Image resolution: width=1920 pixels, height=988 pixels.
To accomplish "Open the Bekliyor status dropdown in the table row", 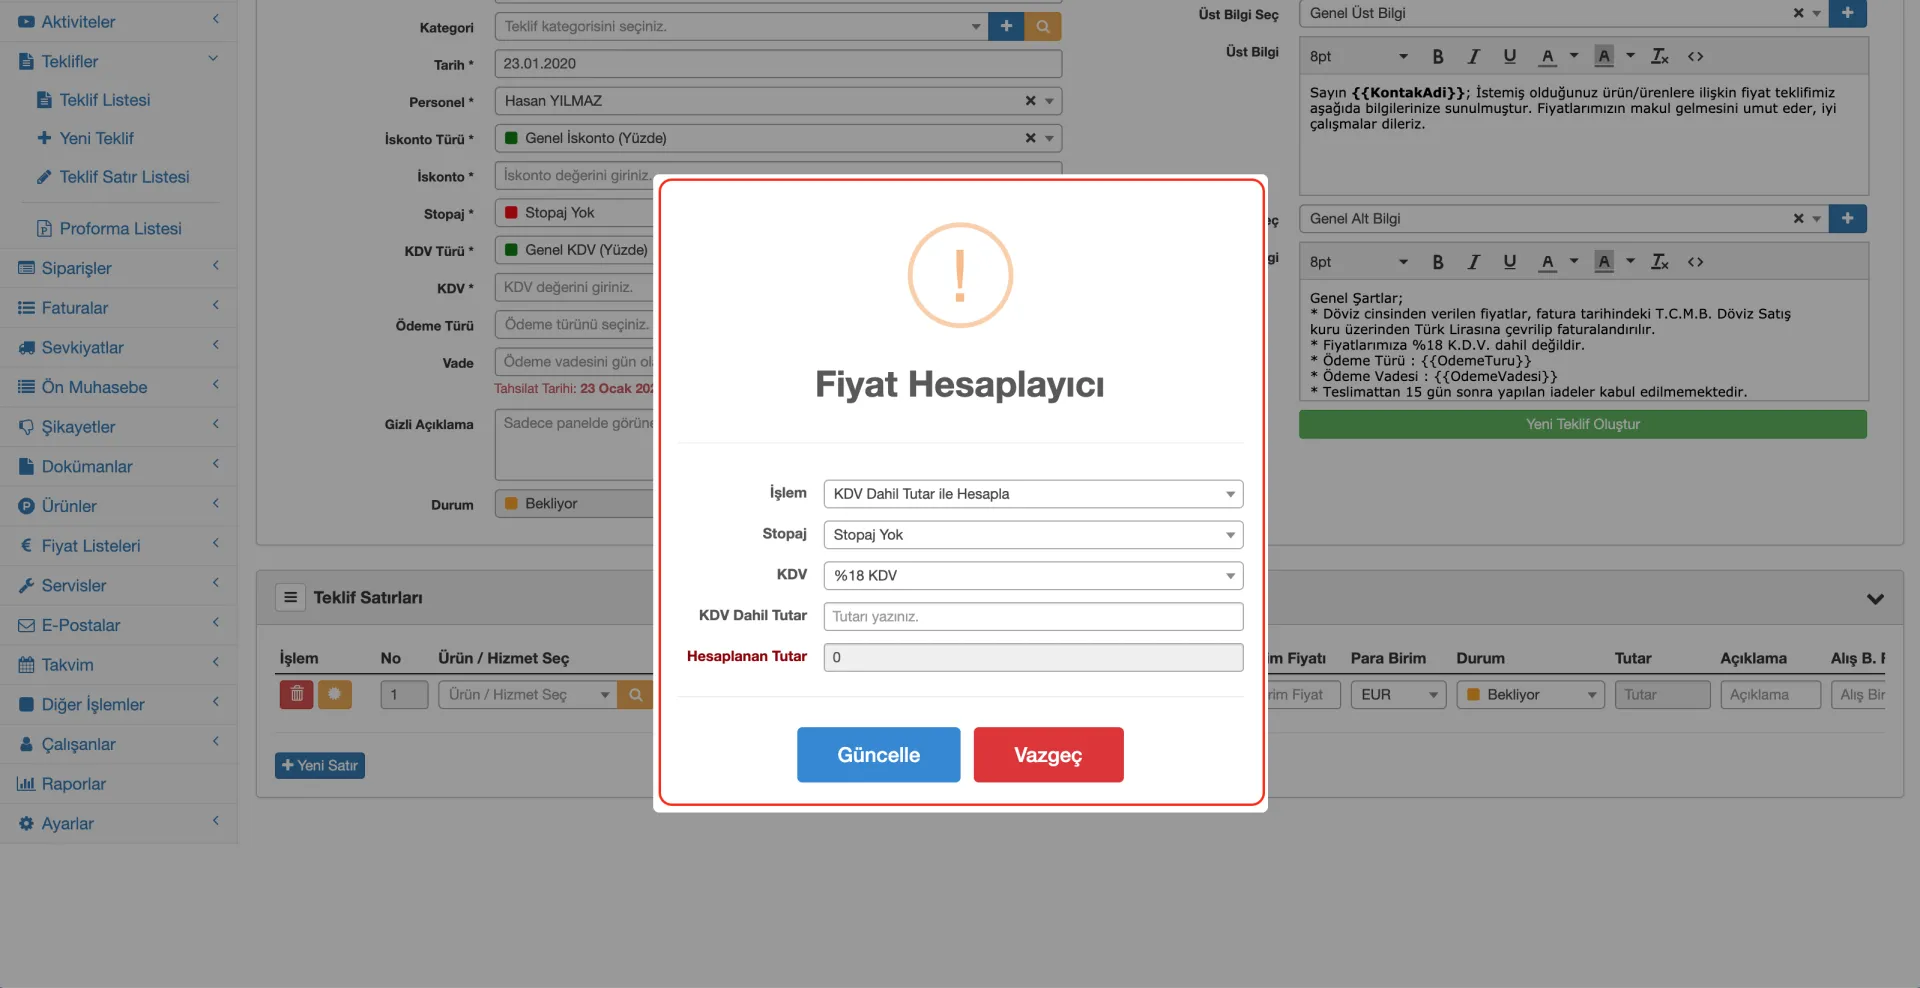I will (x=1530, y=695).
